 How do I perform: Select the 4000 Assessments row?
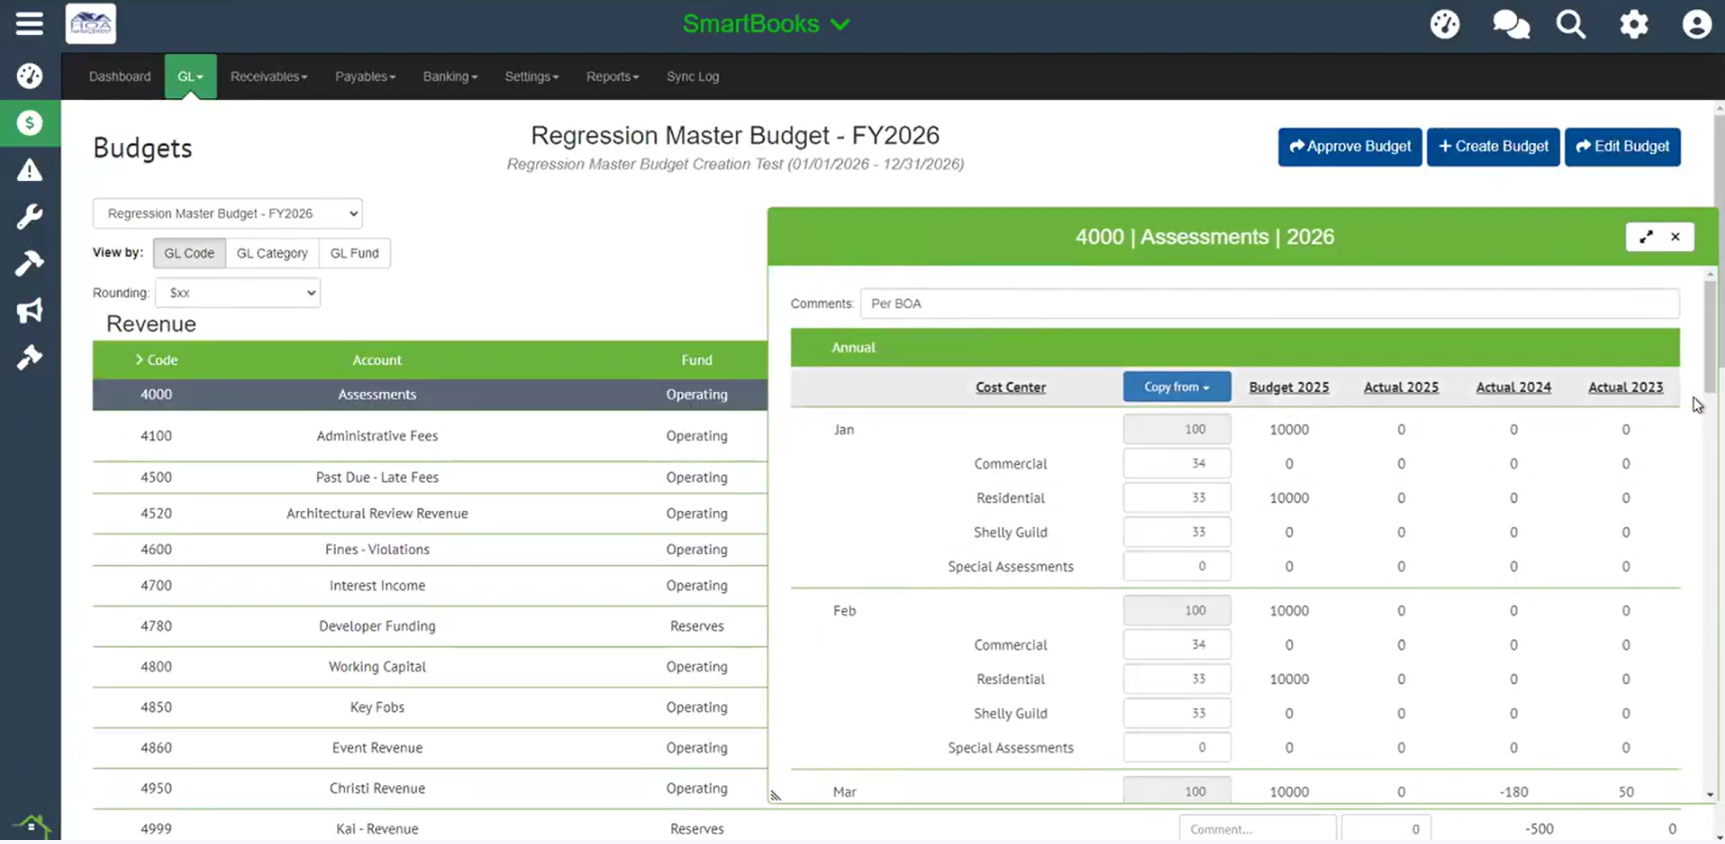click(x=430, y=394)
